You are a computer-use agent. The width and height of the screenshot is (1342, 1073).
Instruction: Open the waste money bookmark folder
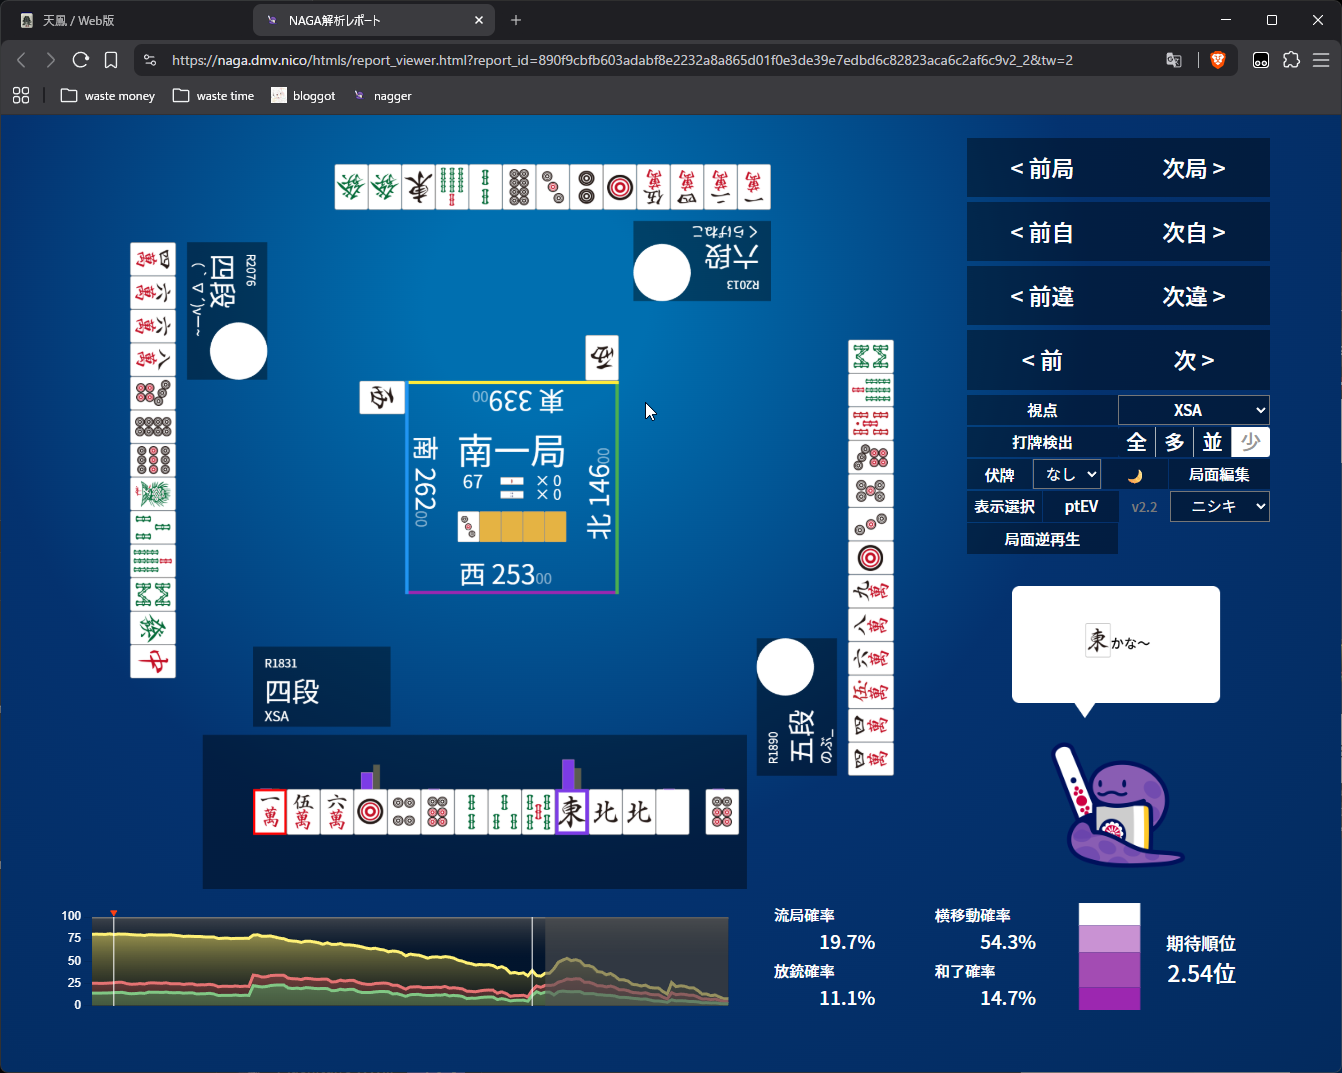click(x=108, y=96)
